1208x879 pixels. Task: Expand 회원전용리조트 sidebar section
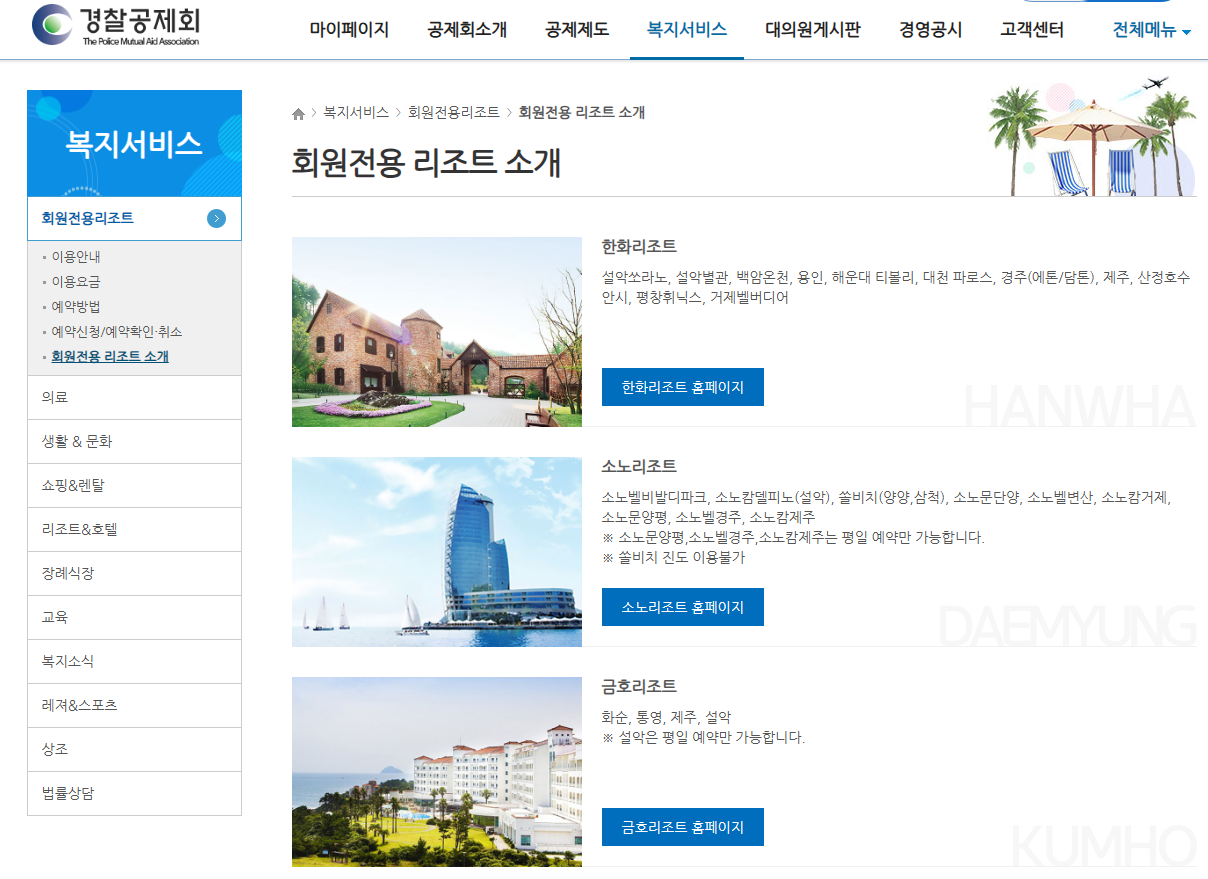tap(134, 218)
